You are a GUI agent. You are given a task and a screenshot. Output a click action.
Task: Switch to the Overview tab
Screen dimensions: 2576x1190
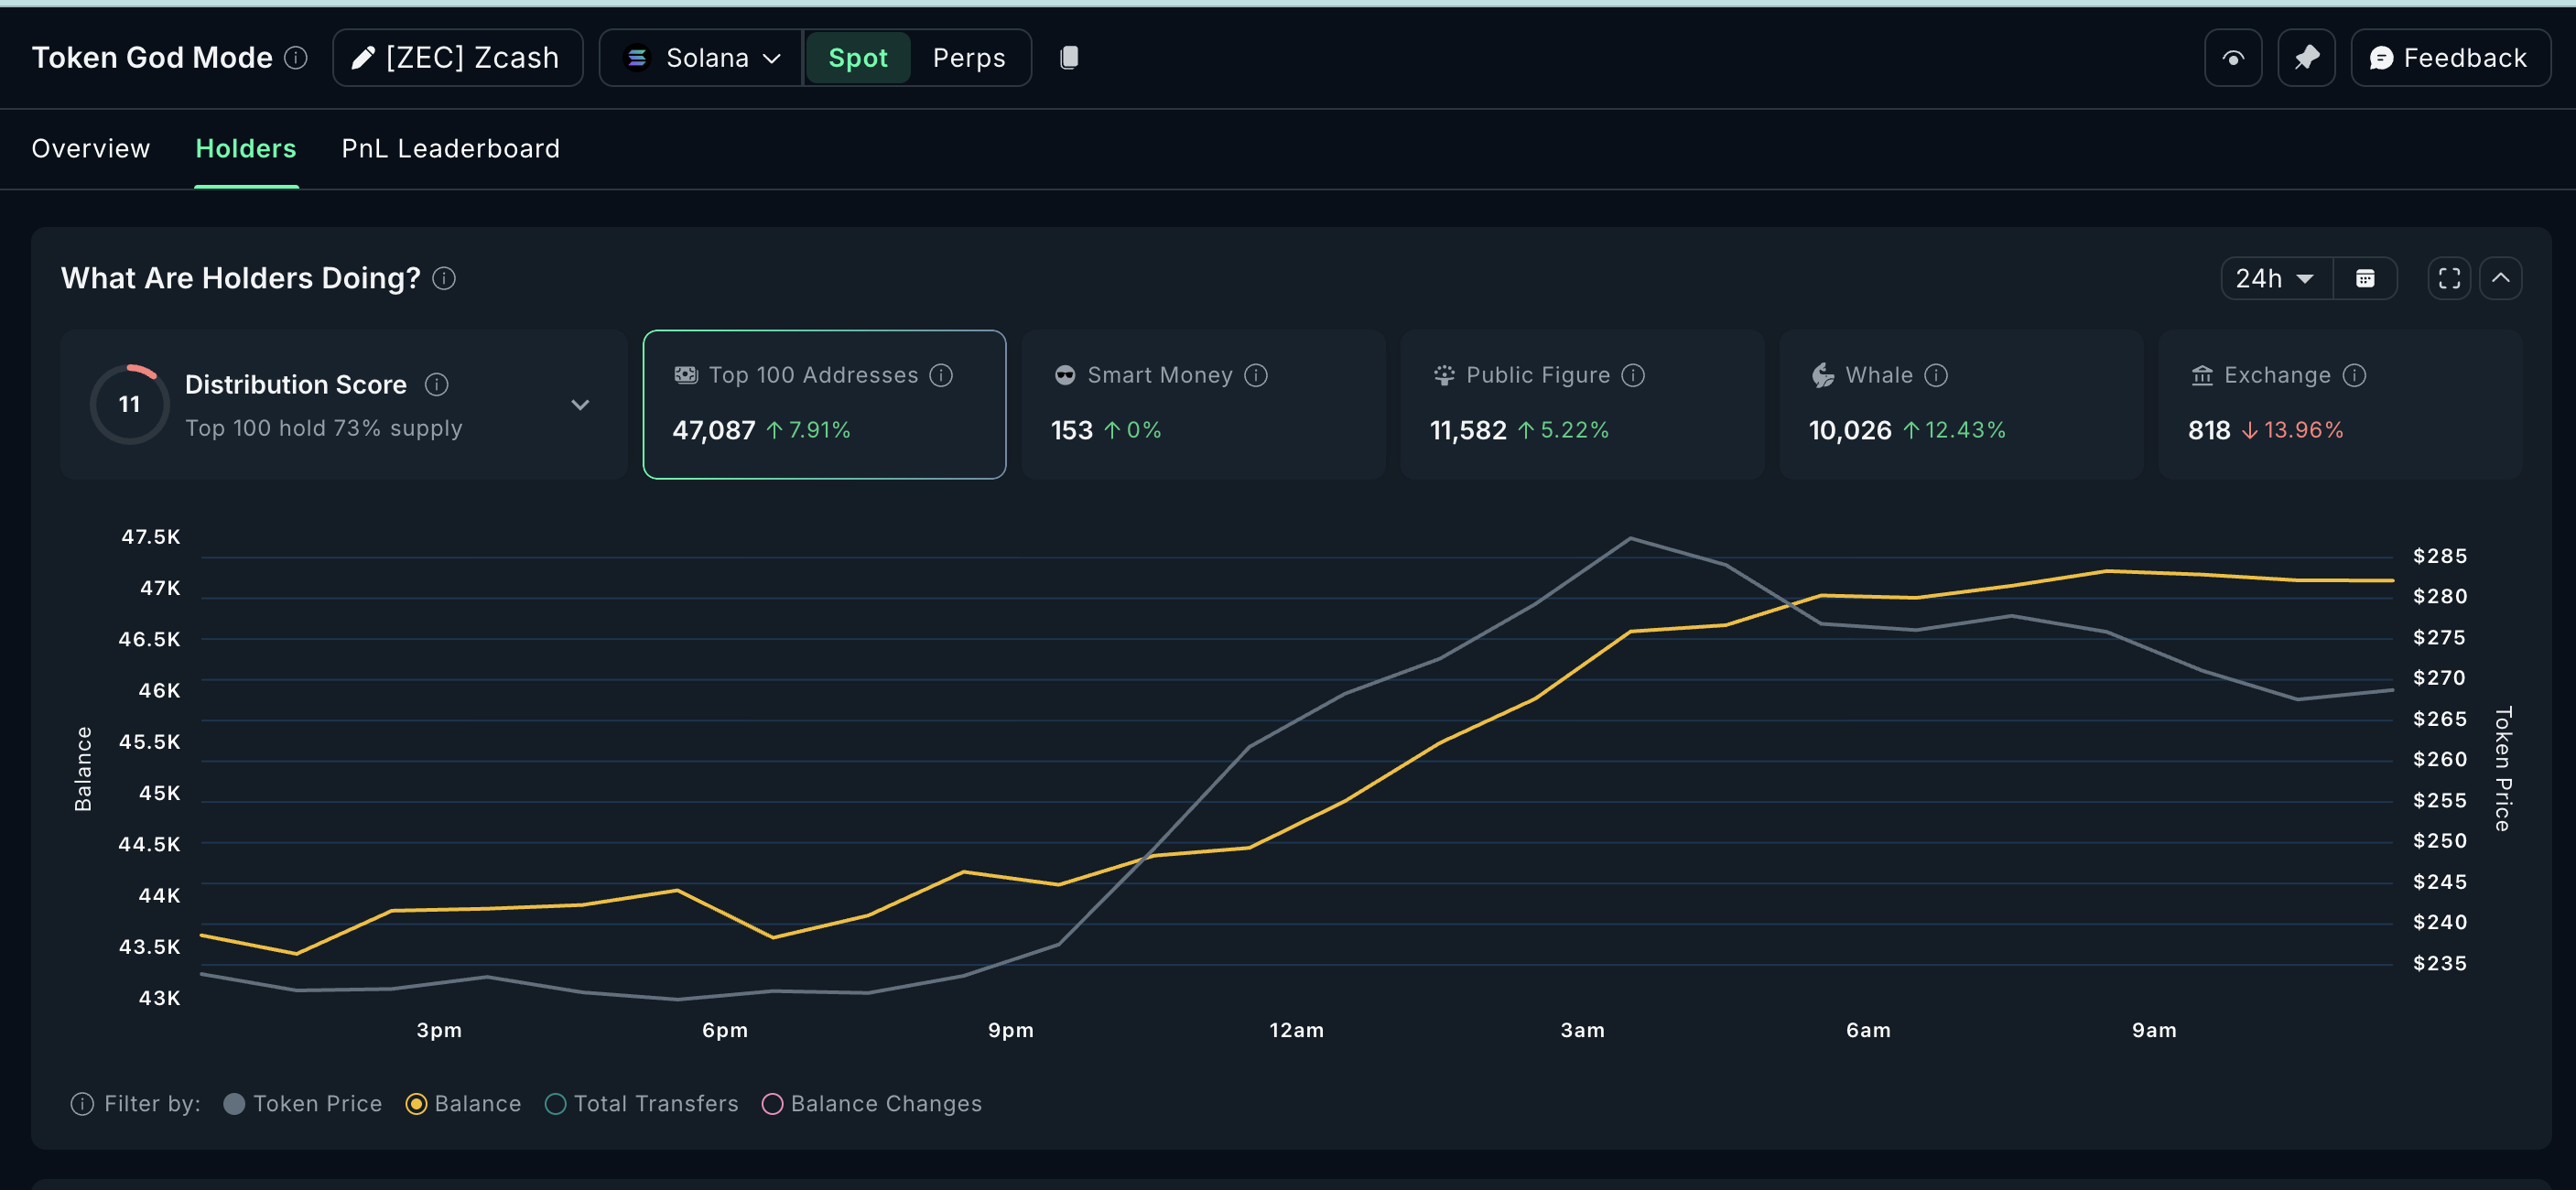[x=90, y=148]
